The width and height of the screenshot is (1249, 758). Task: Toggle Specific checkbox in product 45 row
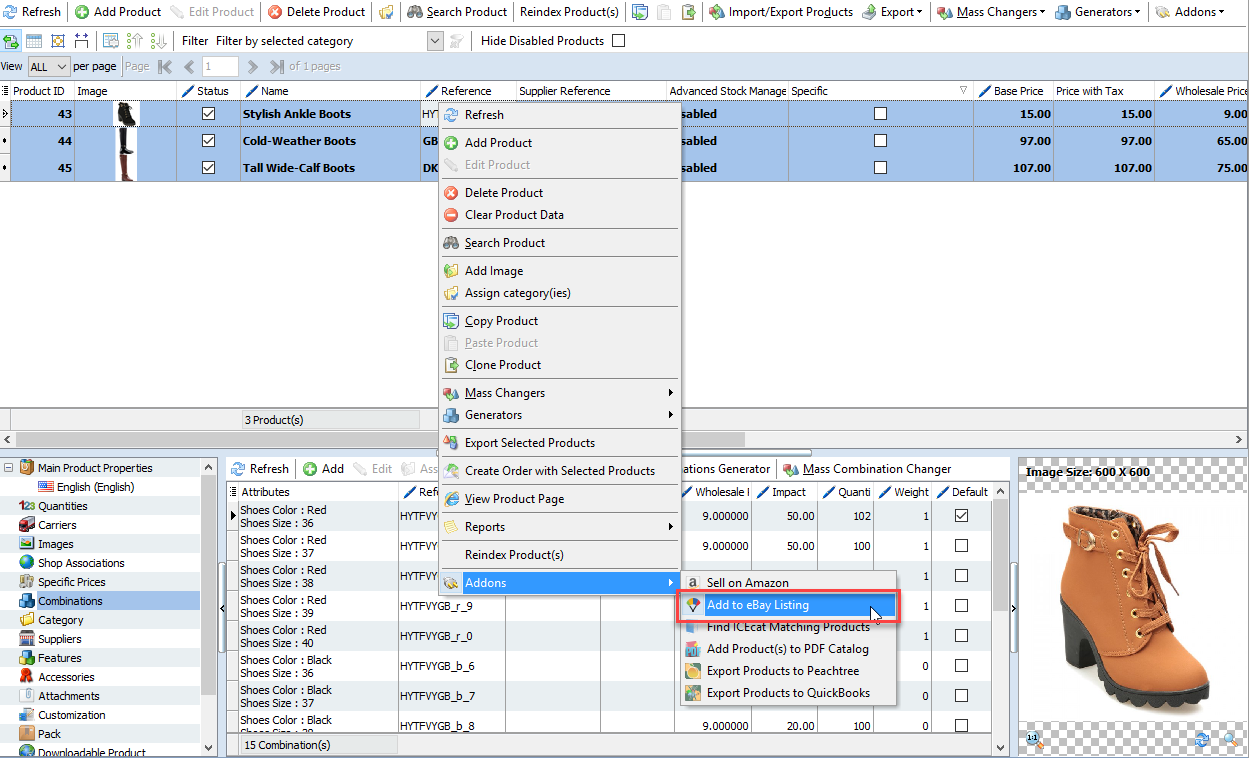click(x=880, y=168)
